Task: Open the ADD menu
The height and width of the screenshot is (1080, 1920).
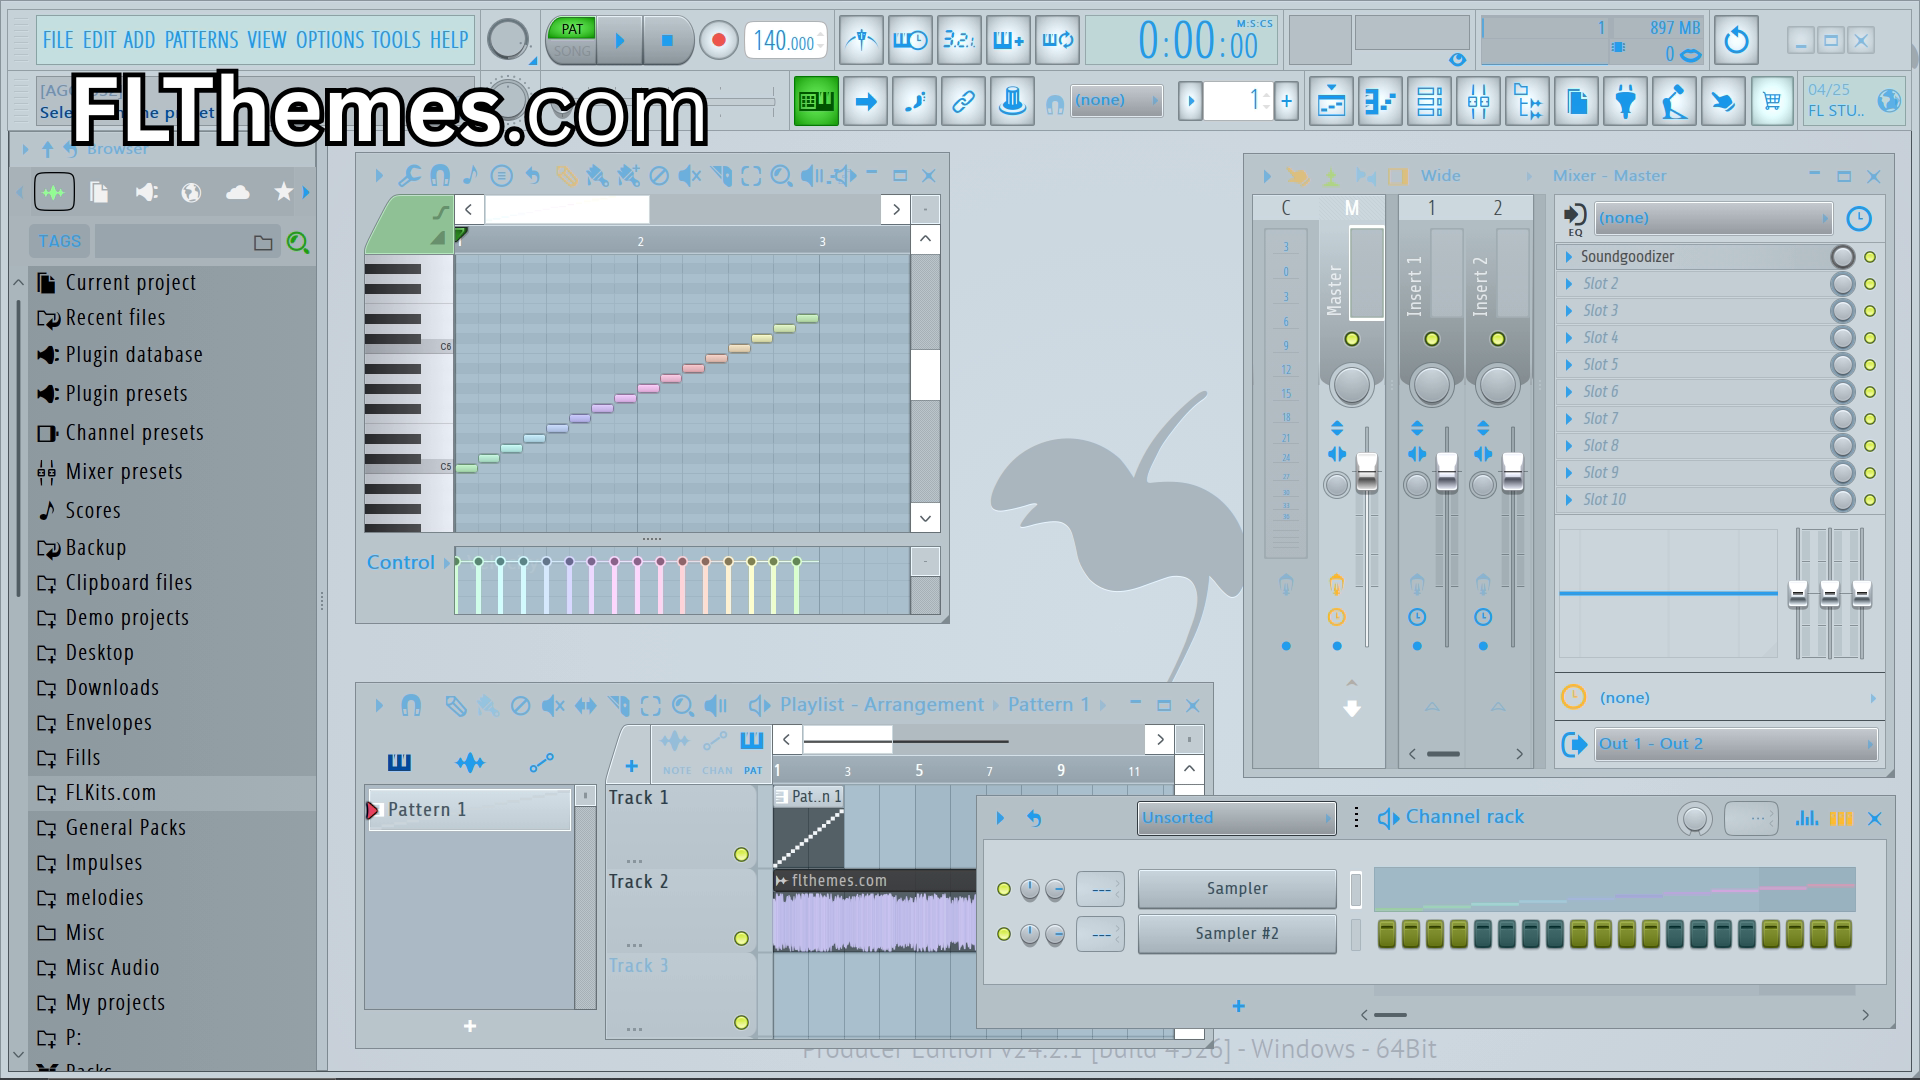Action: click(139, 40)
